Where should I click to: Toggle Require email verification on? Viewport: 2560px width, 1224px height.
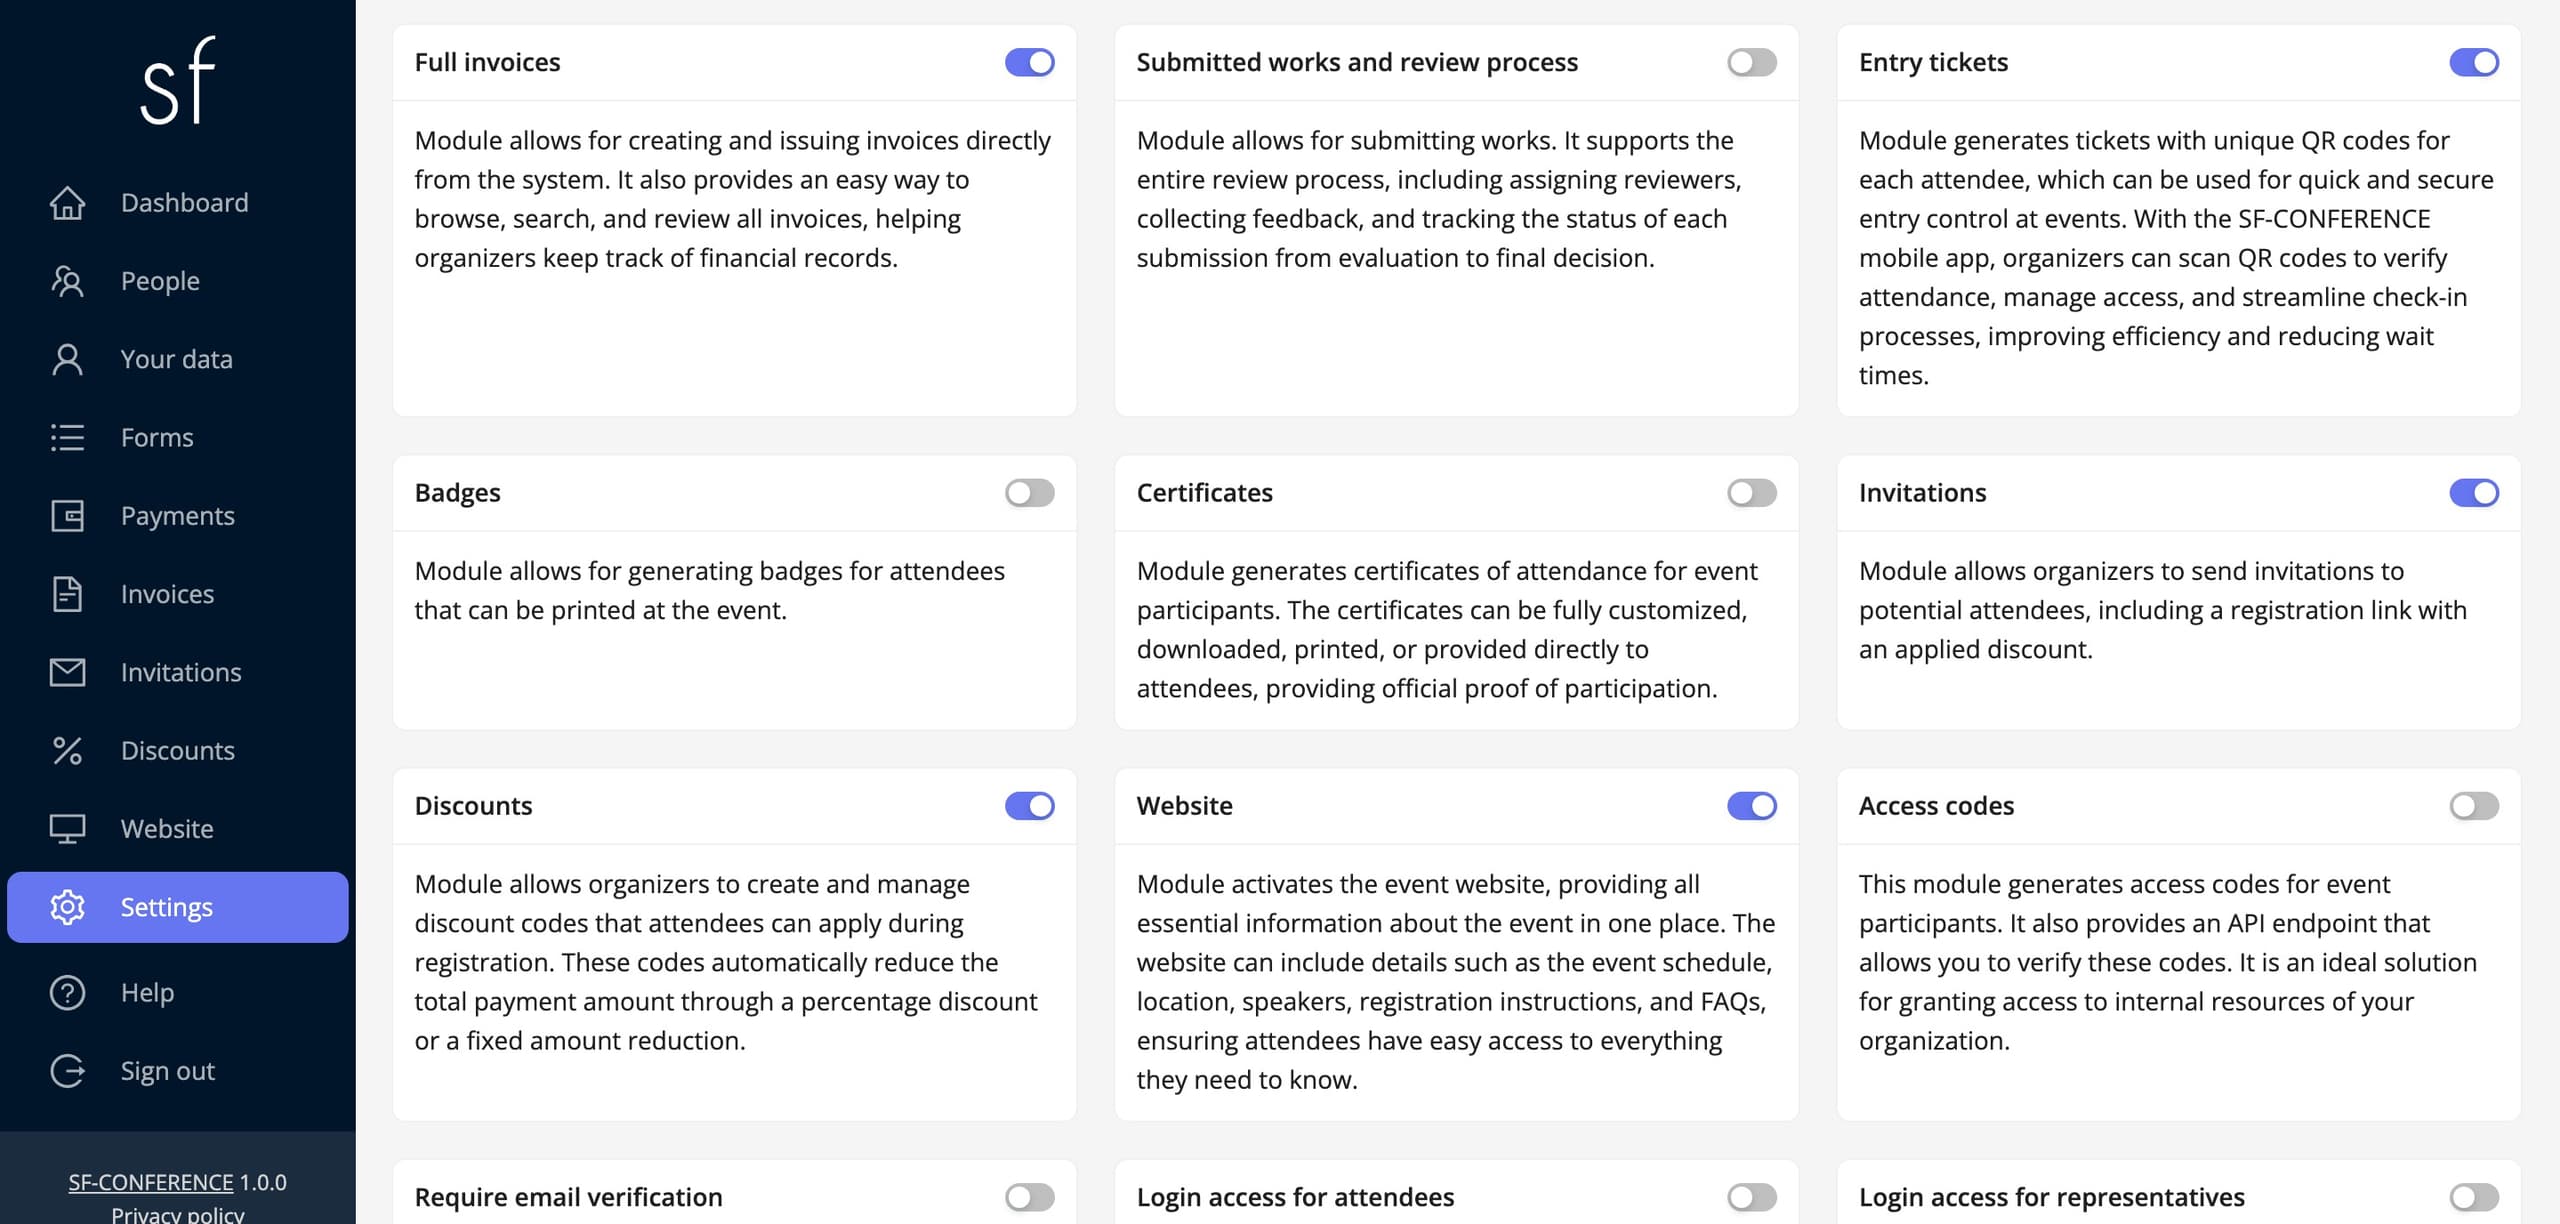pyautogui.click(x=1030, y=1197)
